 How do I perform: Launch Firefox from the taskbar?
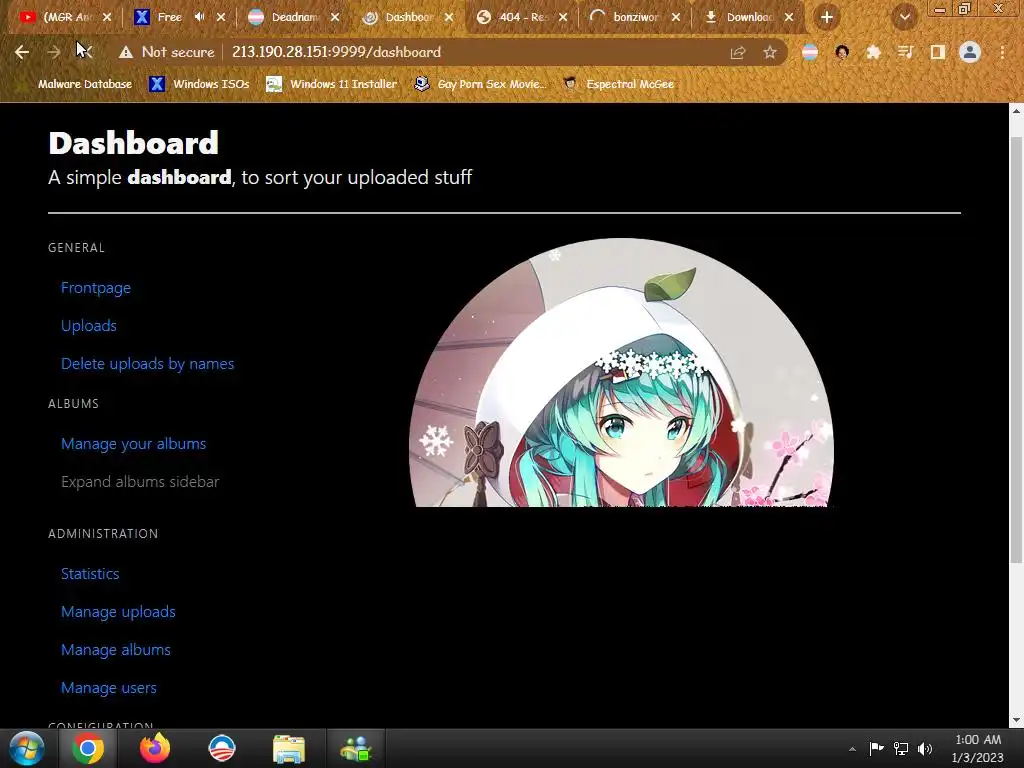click(155, 748)
